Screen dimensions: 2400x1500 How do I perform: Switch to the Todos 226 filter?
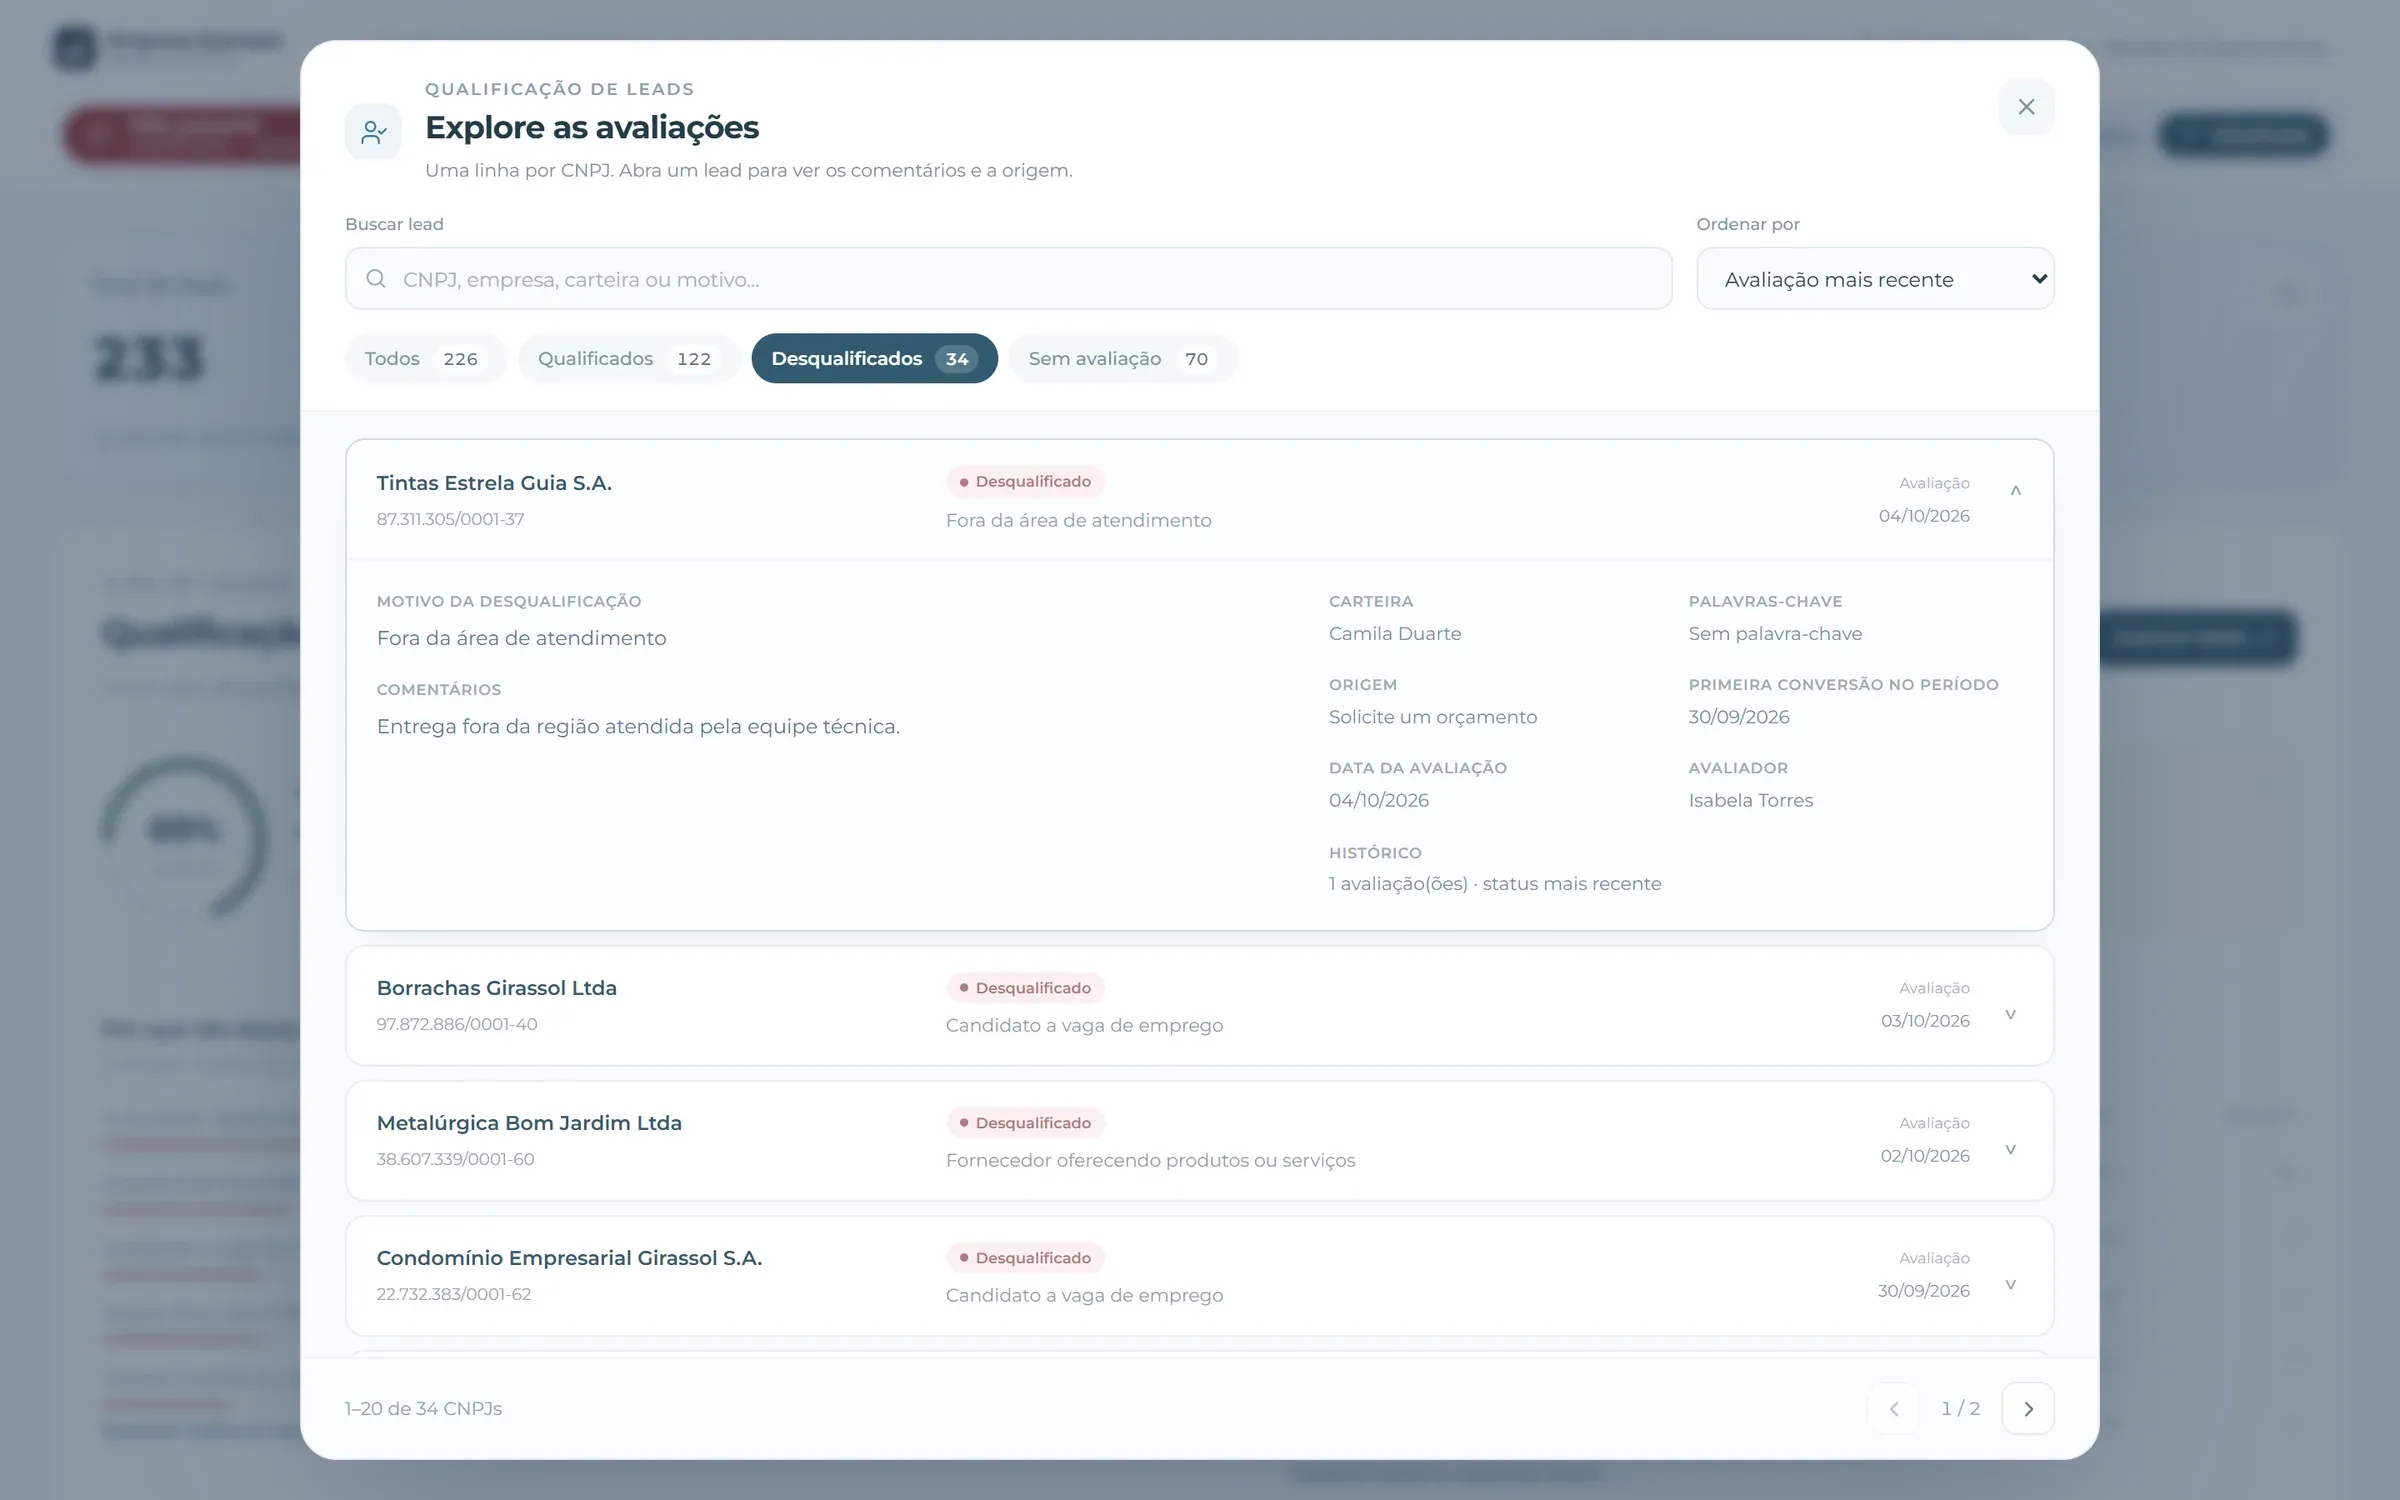425,358
